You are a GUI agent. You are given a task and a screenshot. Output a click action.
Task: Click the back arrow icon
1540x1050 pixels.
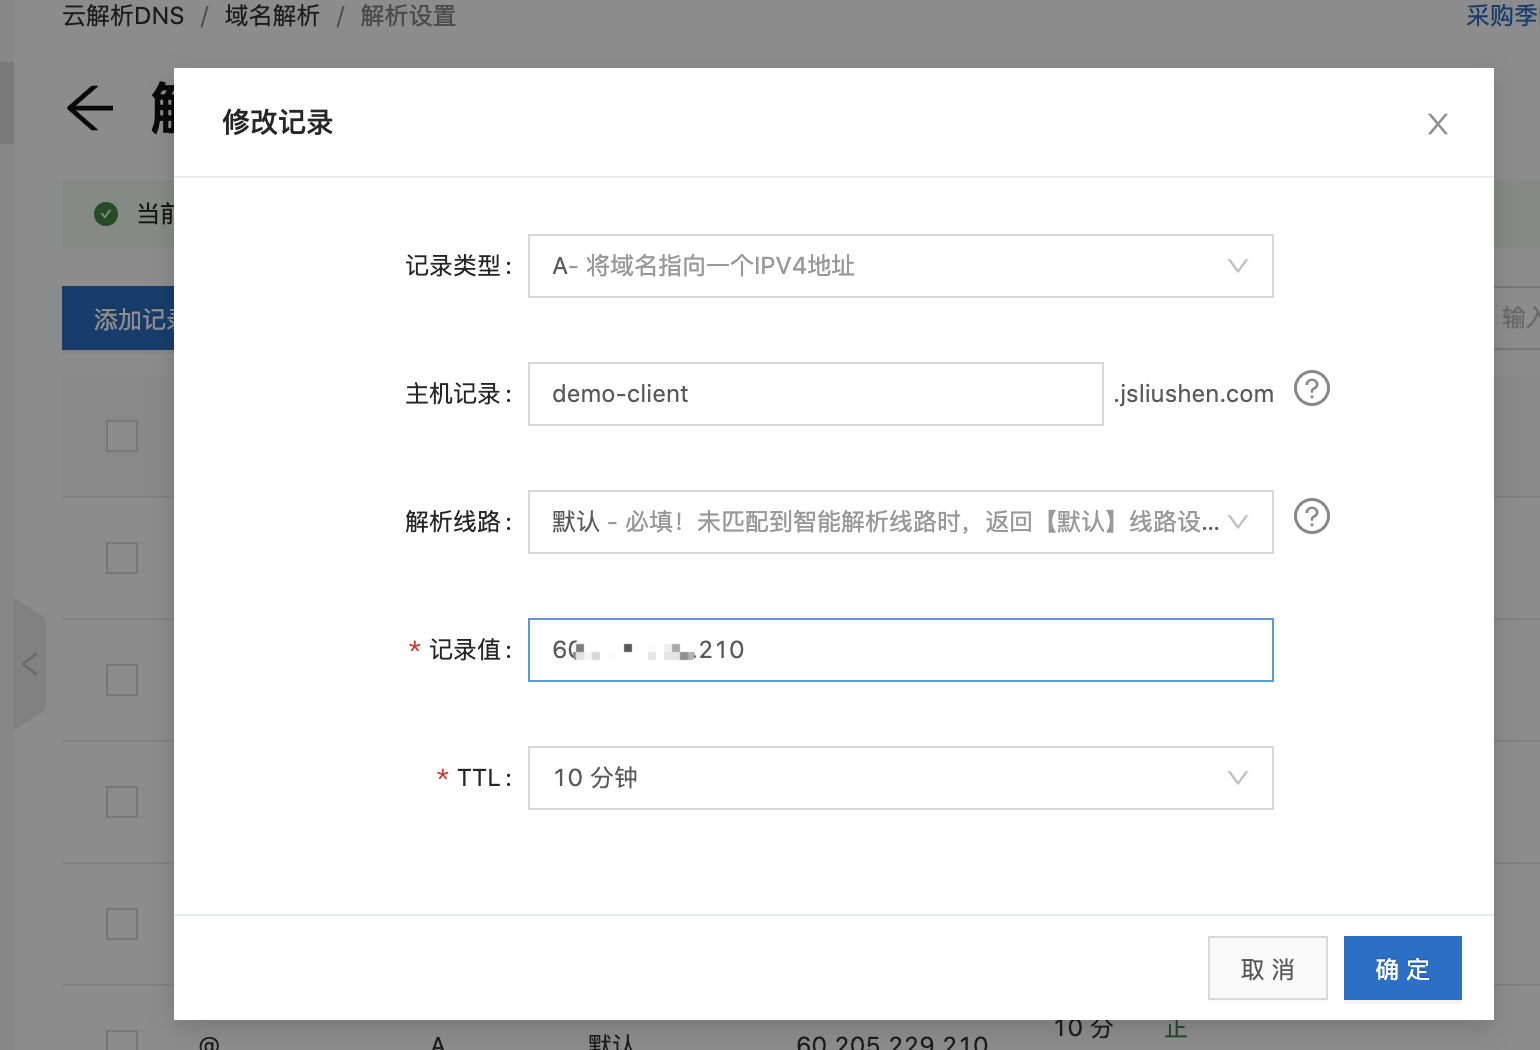point(90,108)
